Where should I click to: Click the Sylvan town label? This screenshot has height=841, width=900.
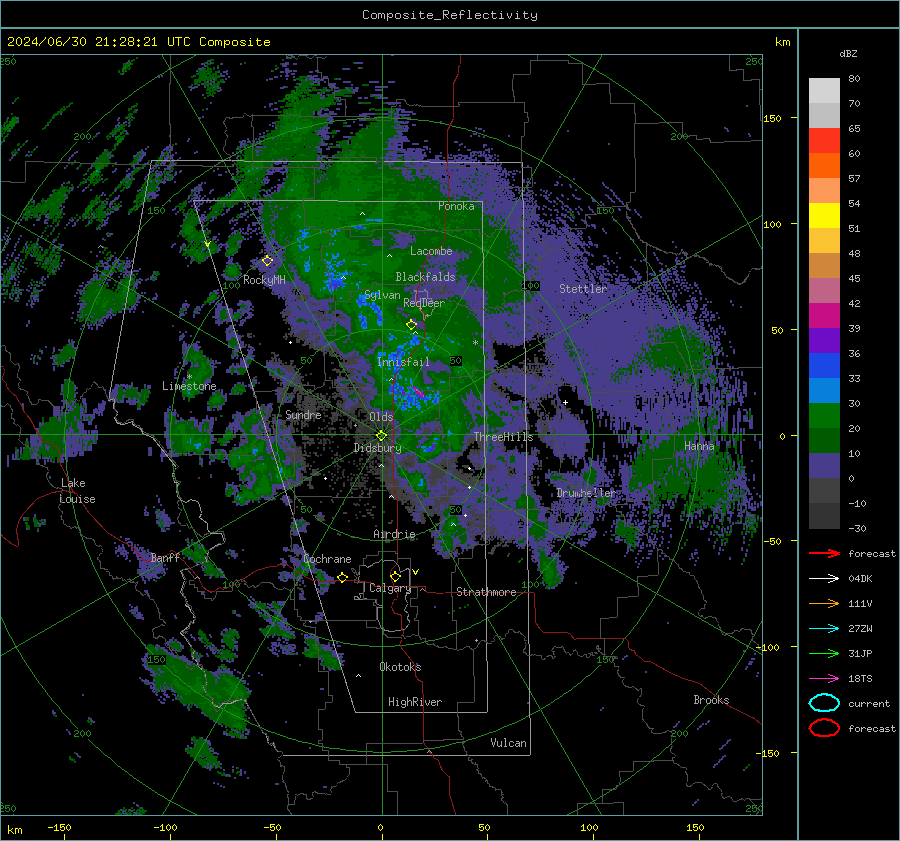tap(382, 295)
